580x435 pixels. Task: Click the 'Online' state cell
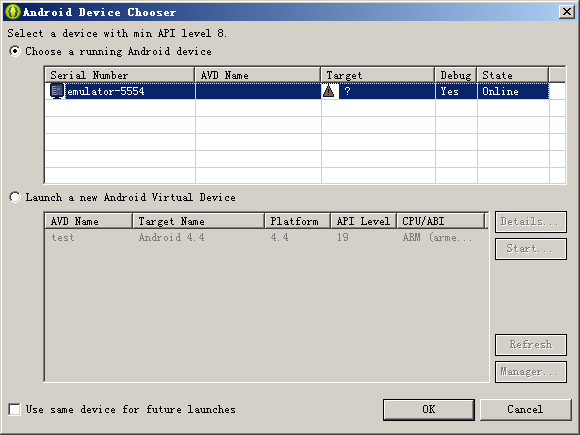pyautogui.click(x=513, y=91)
